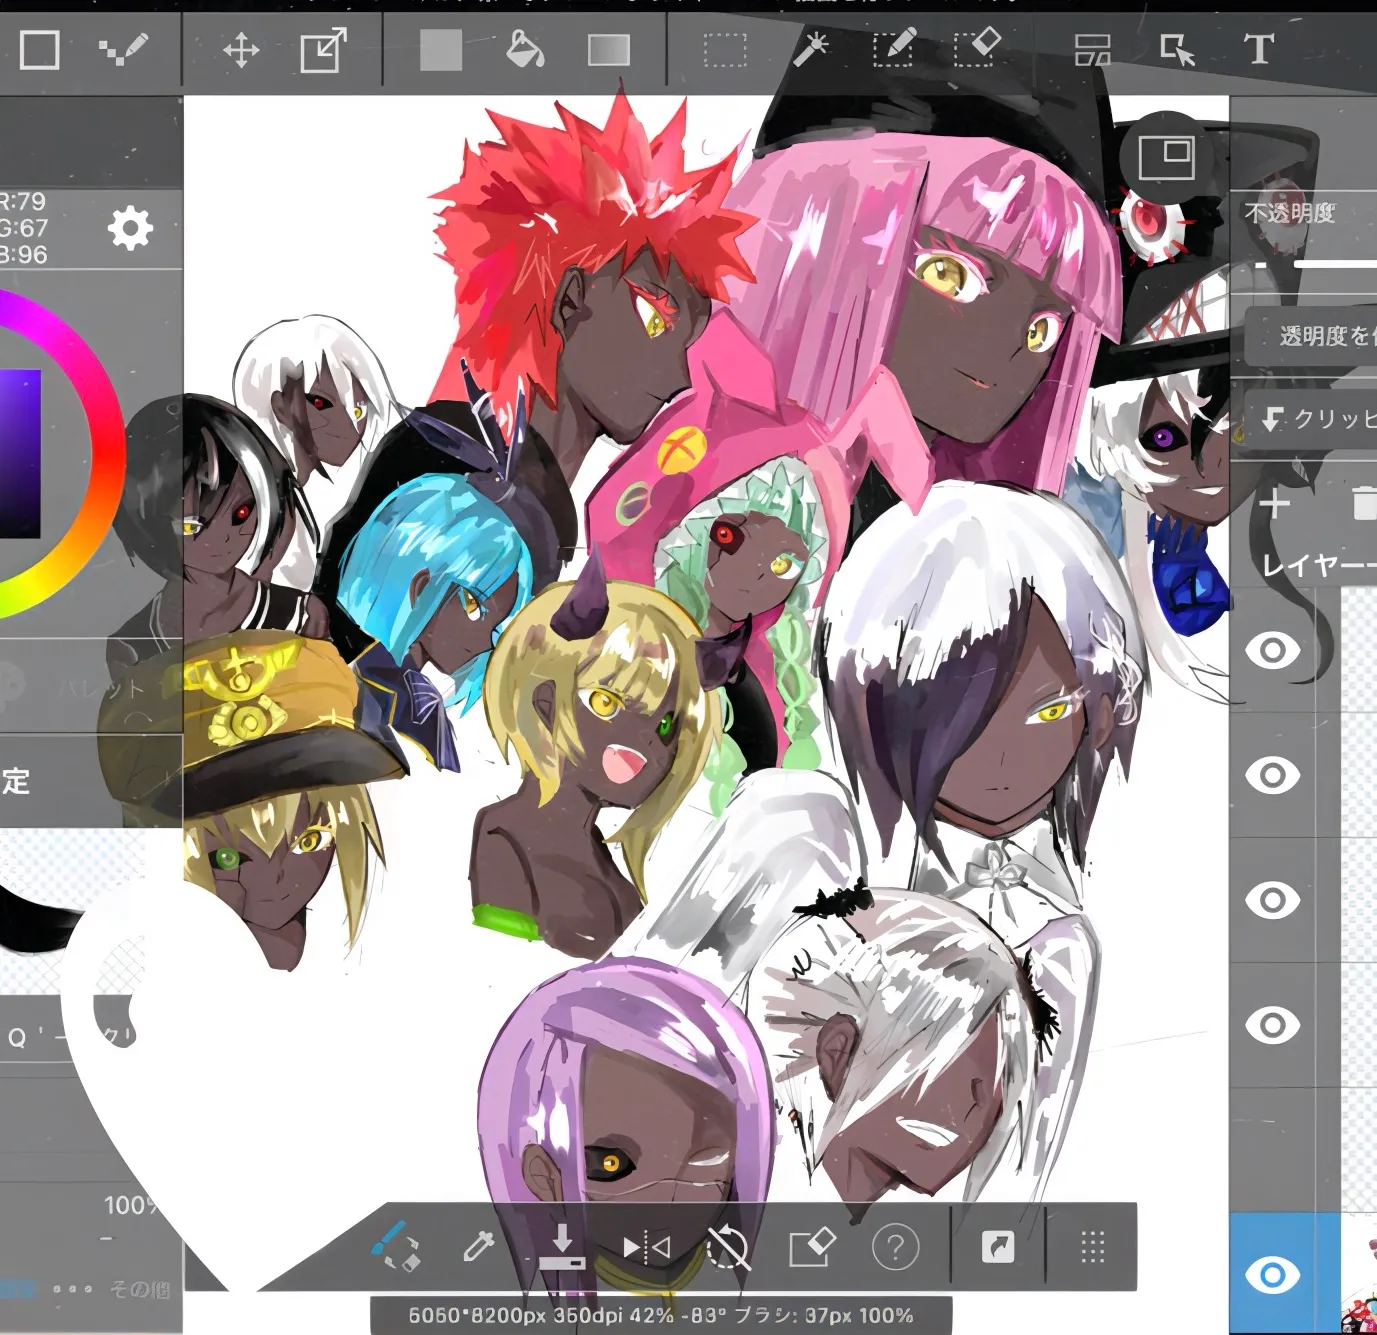
Task: Select the selection pen tool
Action: coord(893,48)
